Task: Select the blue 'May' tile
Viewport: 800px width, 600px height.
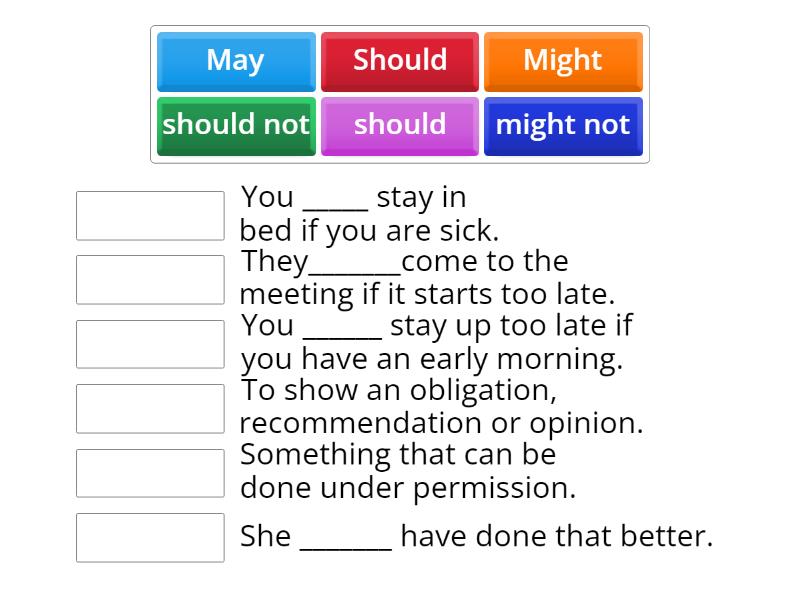Action: pos(236,61)
